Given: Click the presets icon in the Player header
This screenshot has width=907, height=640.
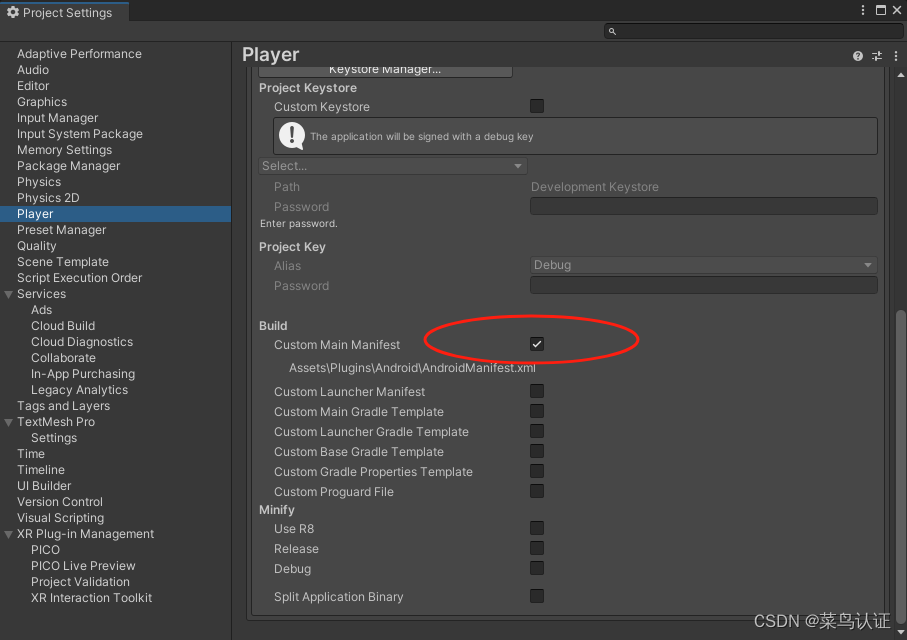Looking at the screenshot, I should 876,56.
